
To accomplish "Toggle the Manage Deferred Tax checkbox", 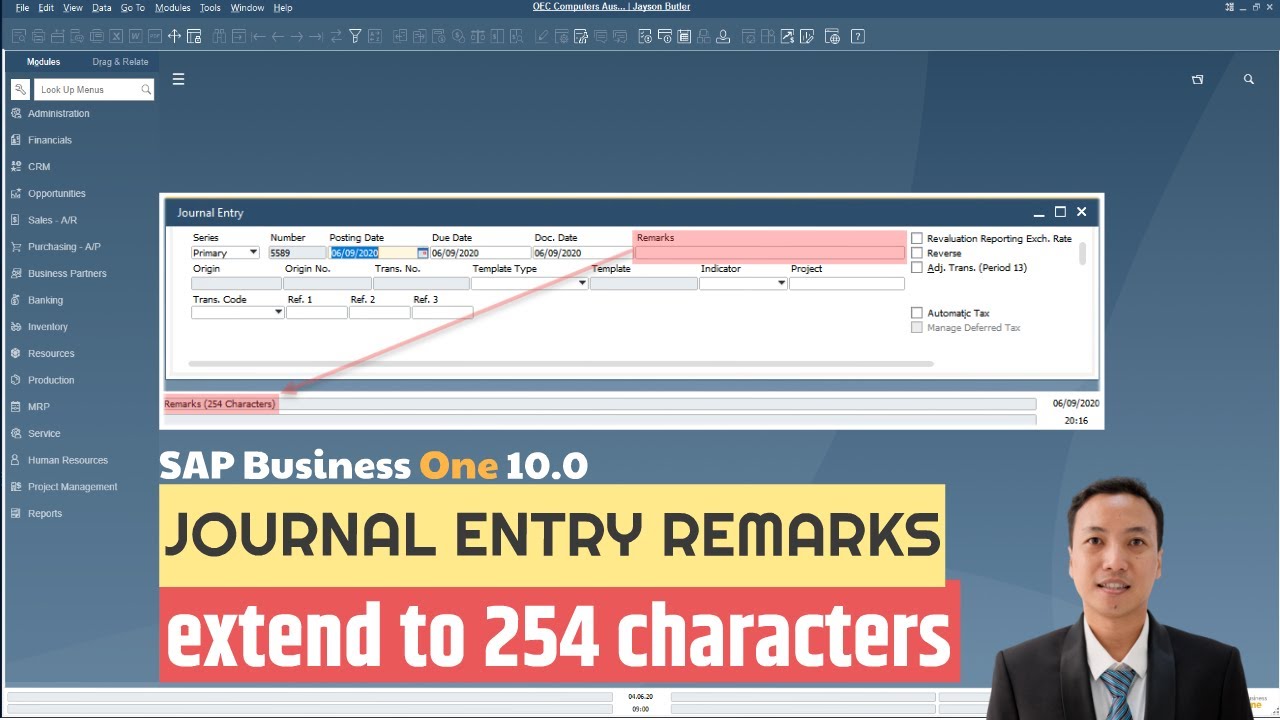I will coord(917,327).
